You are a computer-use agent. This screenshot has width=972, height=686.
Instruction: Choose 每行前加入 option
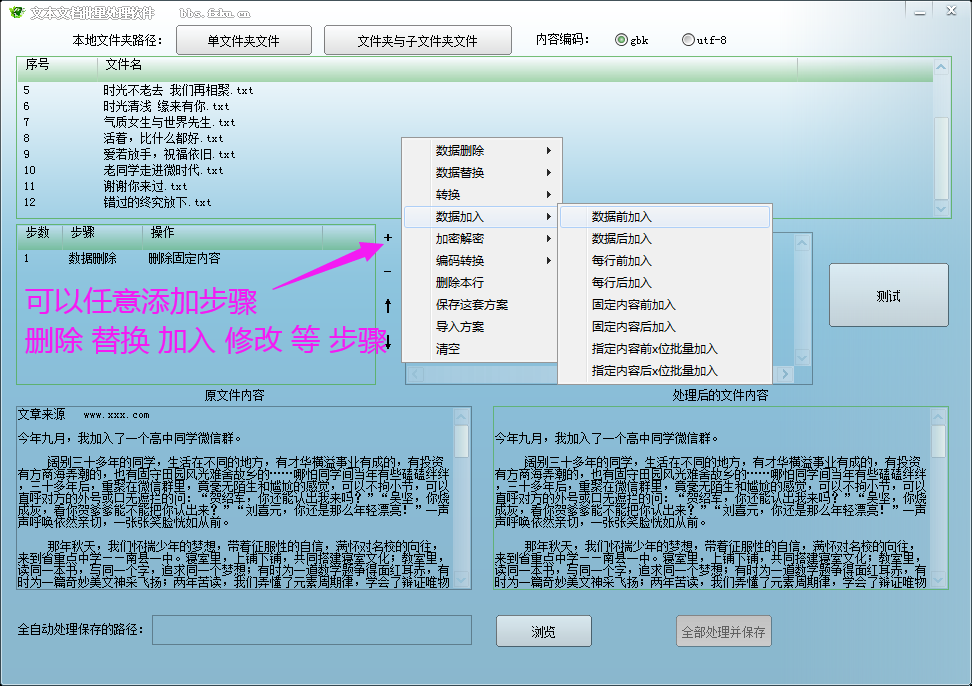click(x=665, y=261)
